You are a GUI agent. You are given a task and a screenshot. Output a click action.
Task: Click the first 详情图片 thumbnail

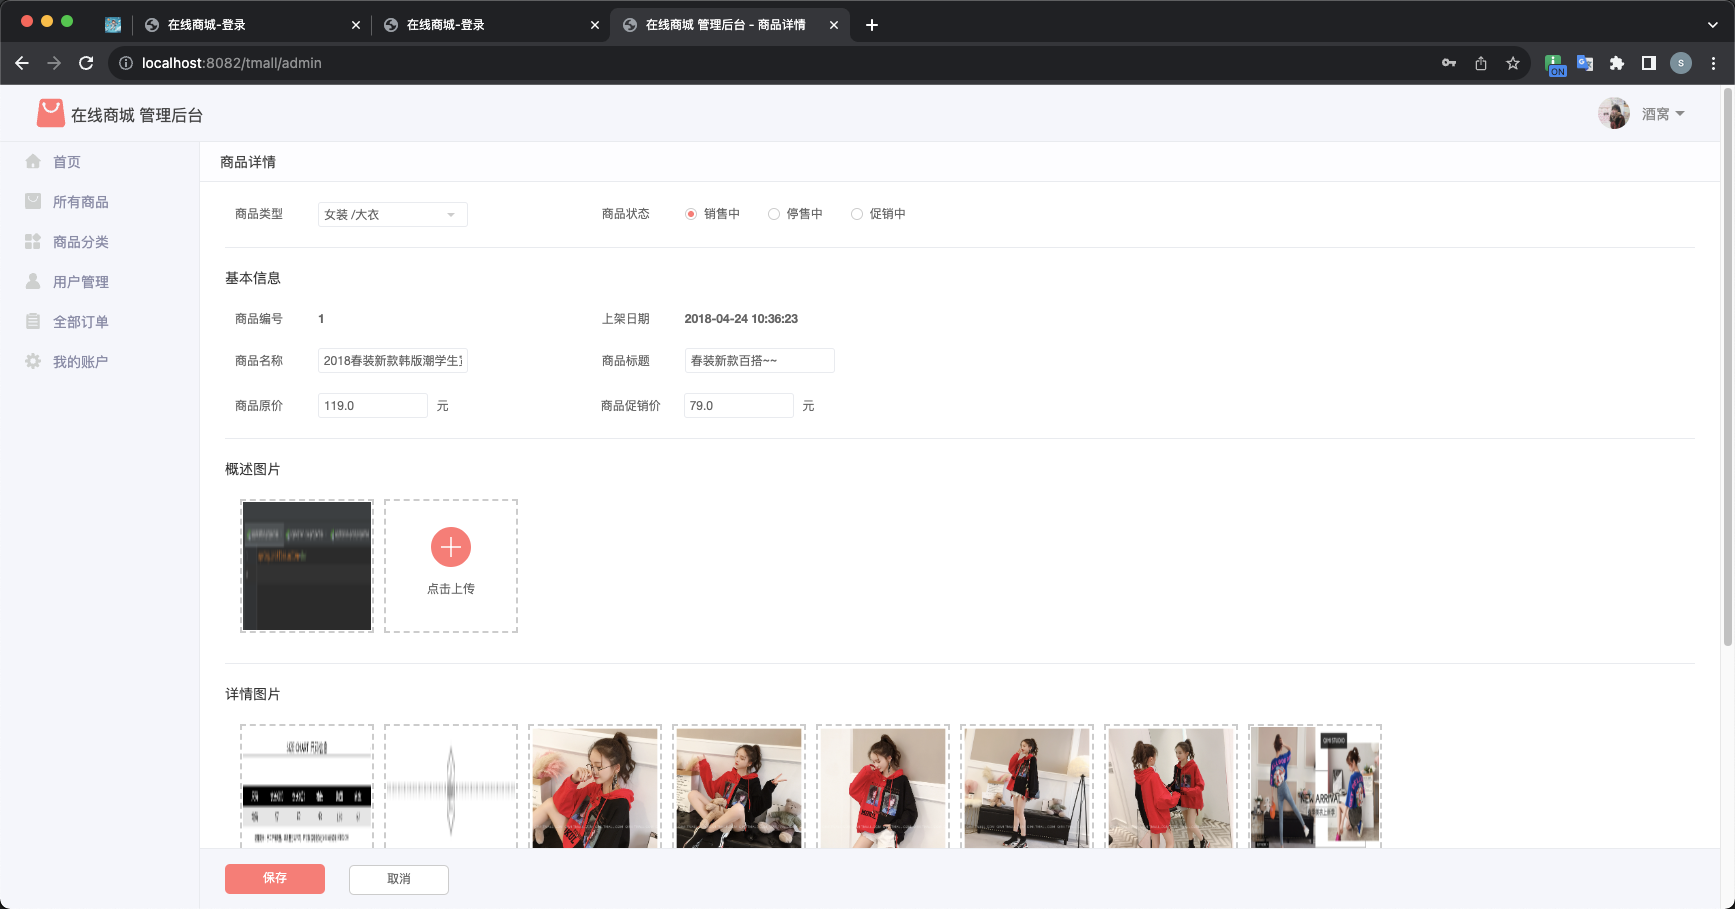click(306, 787)
